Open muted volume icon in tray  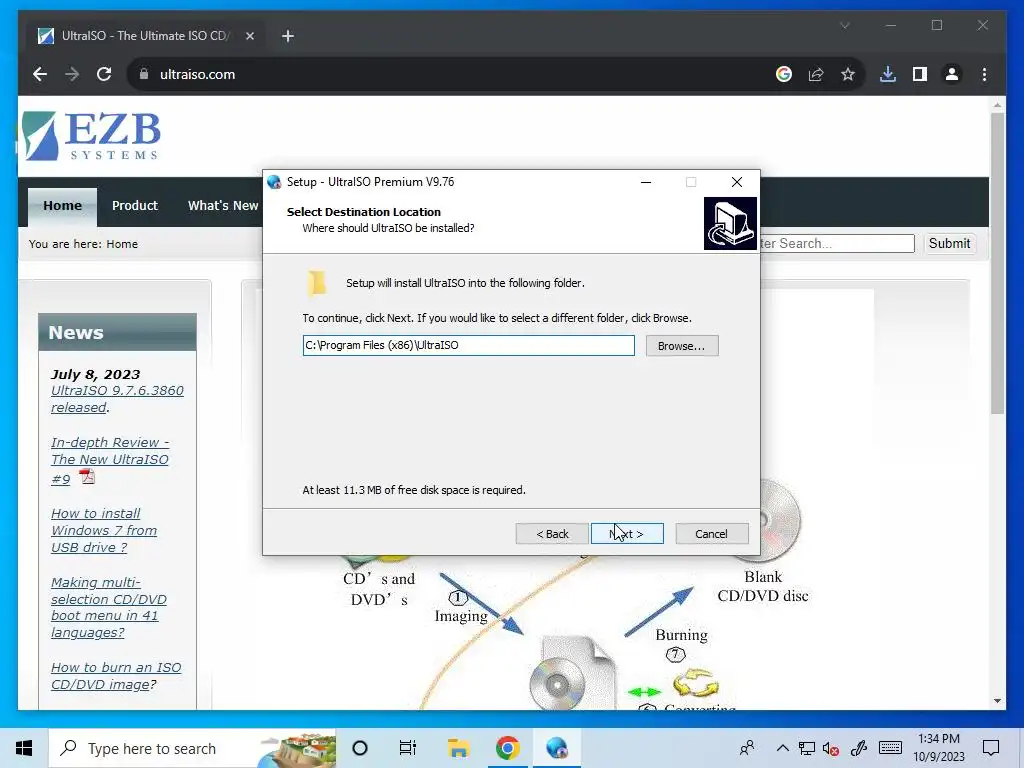(831, 748)
